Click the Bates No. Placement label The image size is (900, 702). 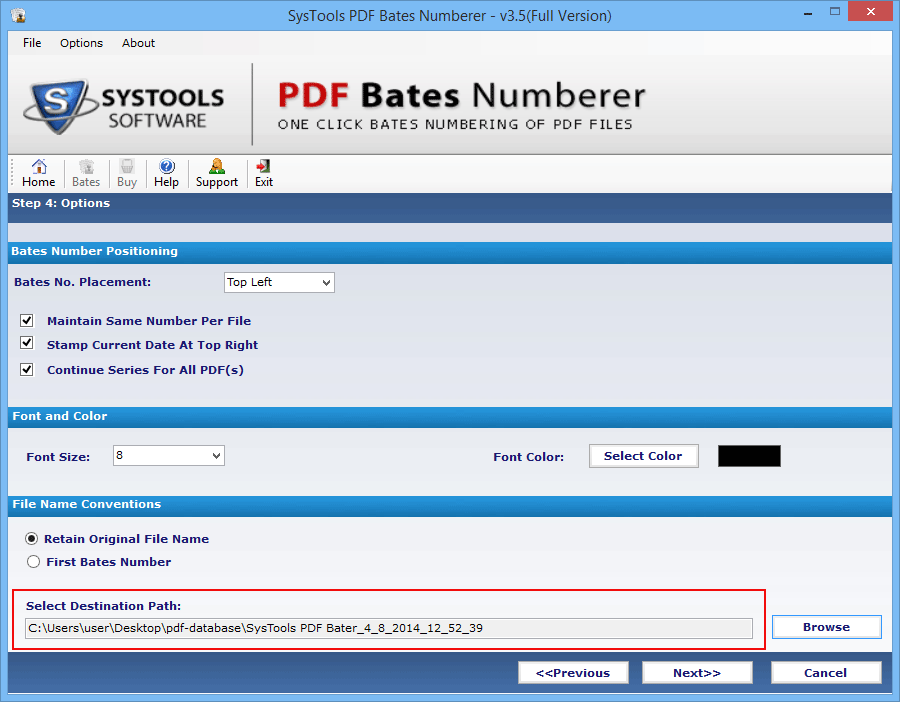[x=83, y=282]
